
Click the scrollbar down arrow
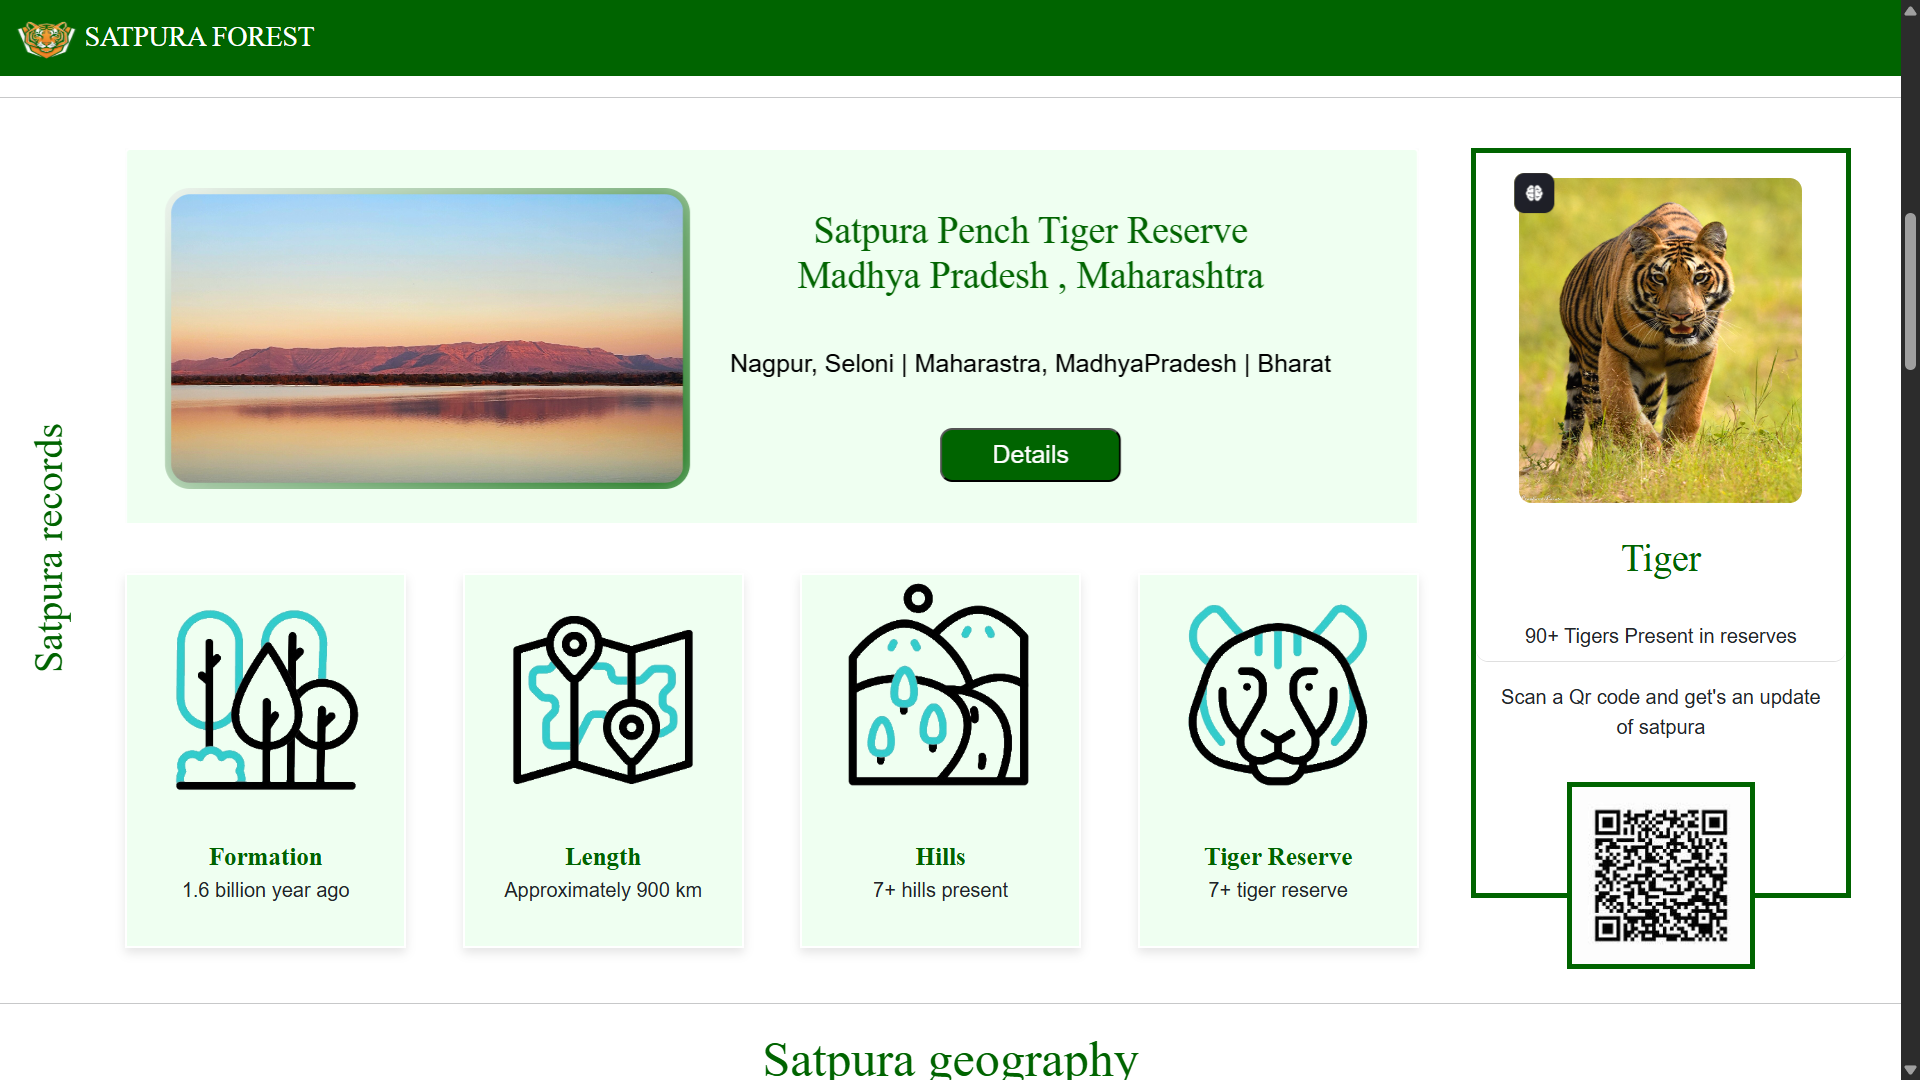tap(1910, 1070)
